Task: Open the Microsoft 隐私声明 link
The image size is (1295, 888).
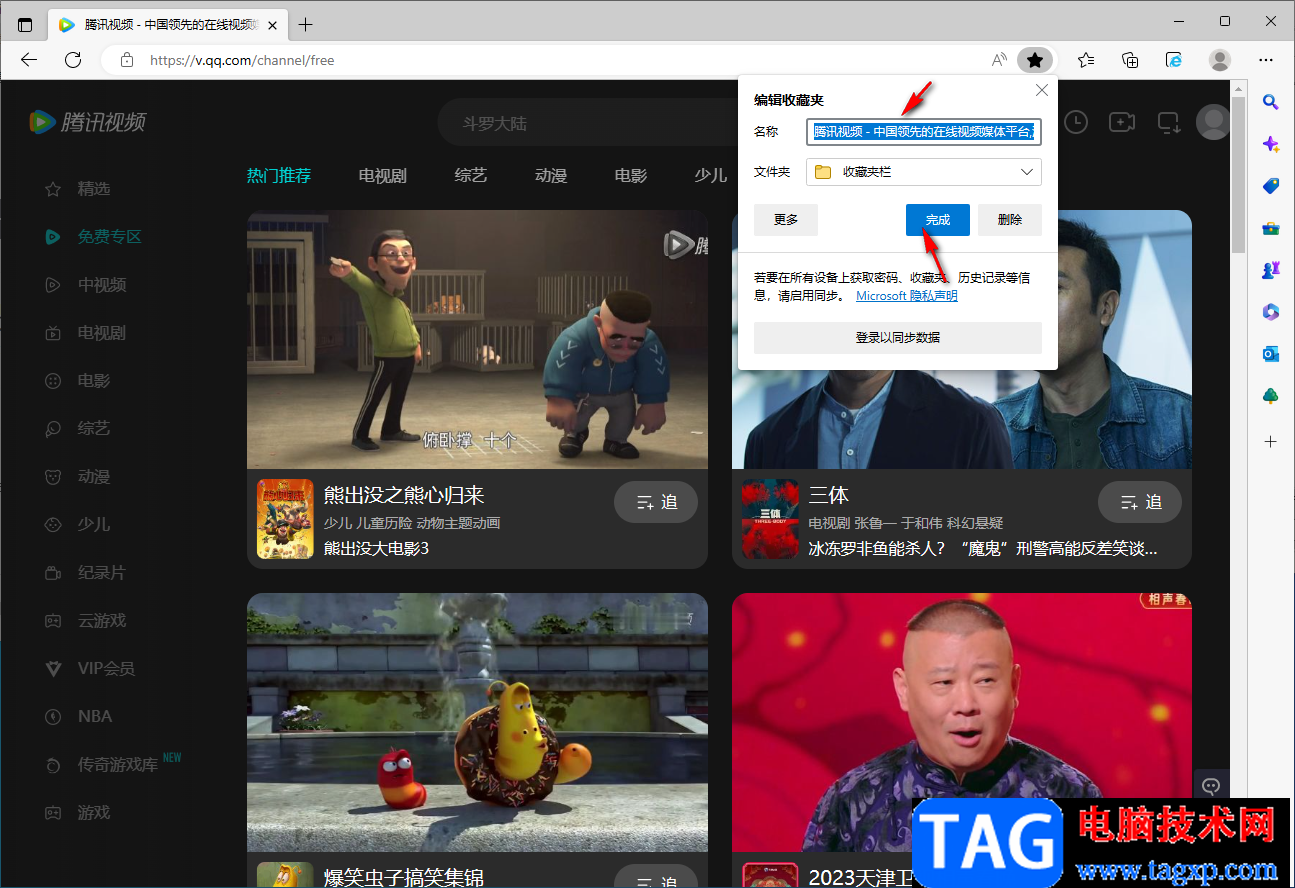Action: [907, 296]
